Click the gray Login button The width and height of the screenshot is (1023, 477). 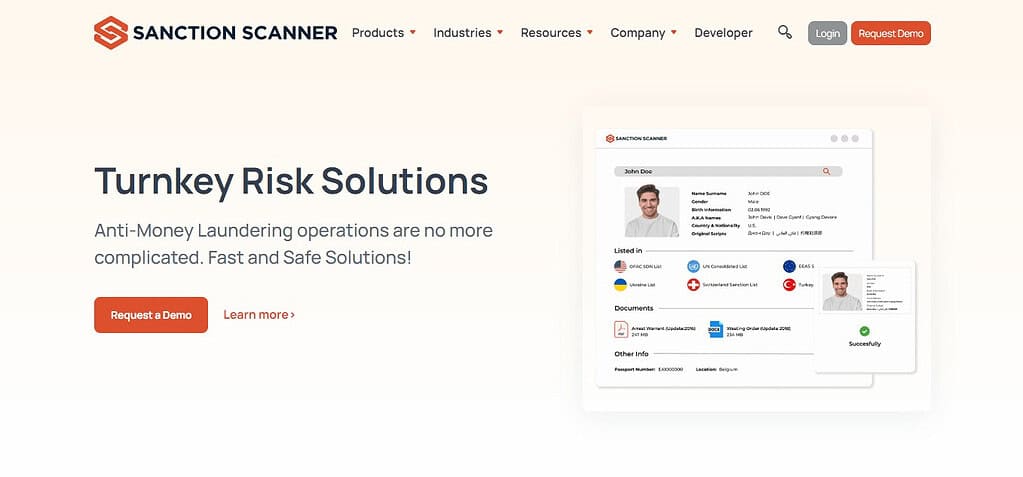(x=827, y=33)
